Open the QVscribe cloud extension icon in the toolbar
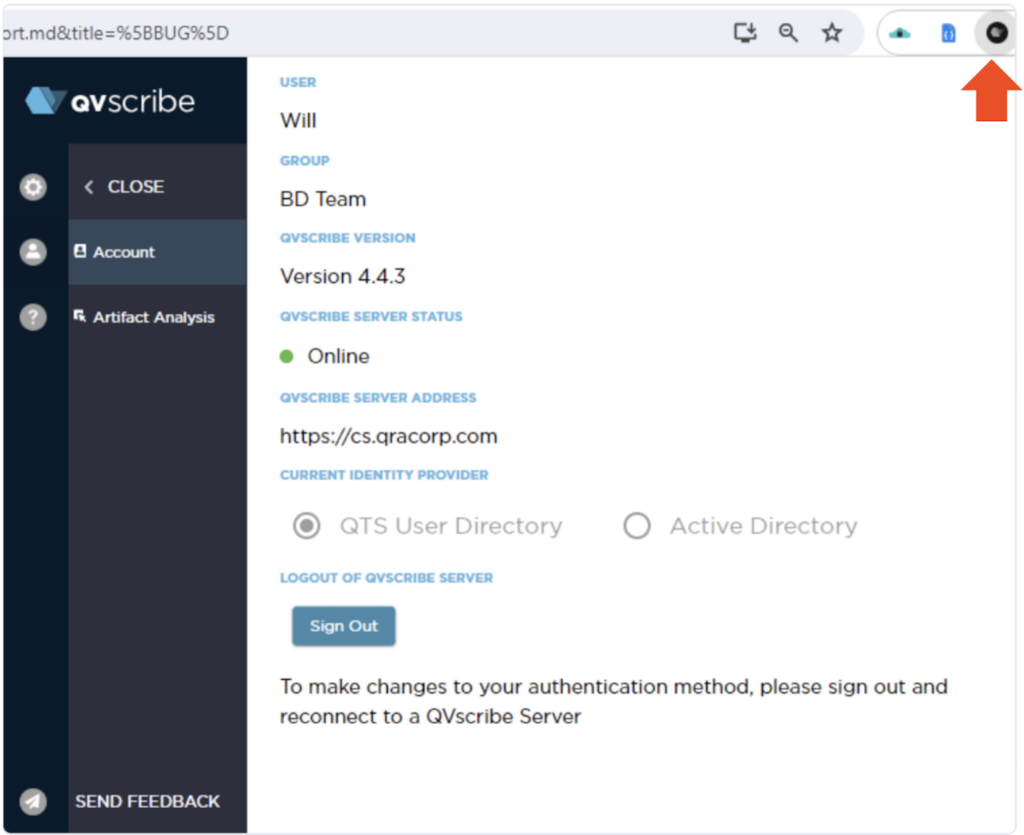This screenshot has height=835, width=1024. (x=899, y=32)
